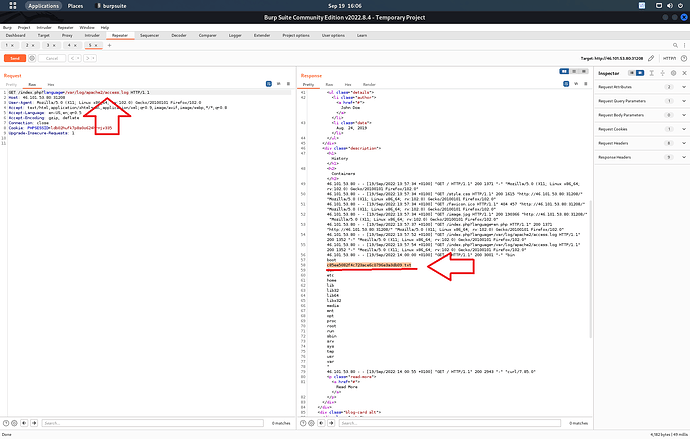
Task: Click the response pane vertical scrollbar
Action: 591,269
